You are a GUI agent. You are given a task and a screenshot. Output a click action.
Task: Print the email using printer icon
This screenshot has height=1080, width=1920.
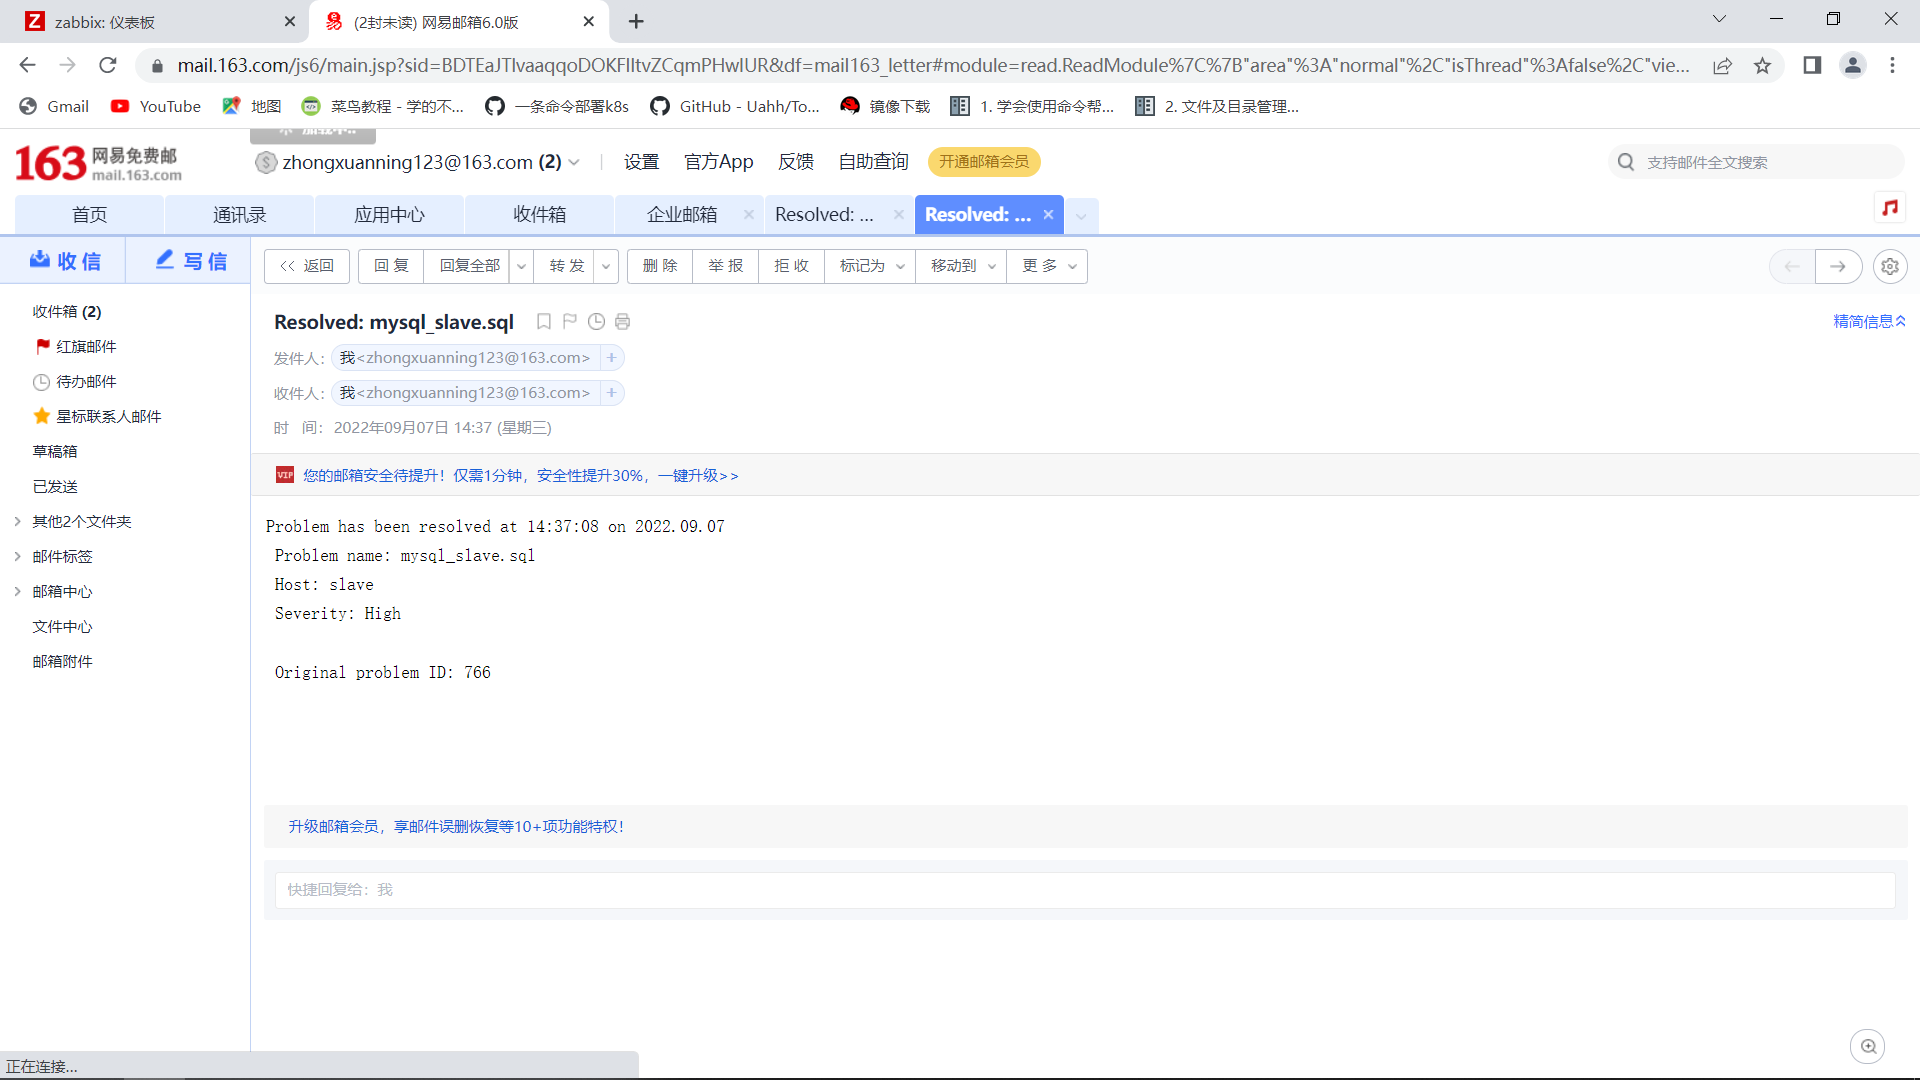click(622, 322)
